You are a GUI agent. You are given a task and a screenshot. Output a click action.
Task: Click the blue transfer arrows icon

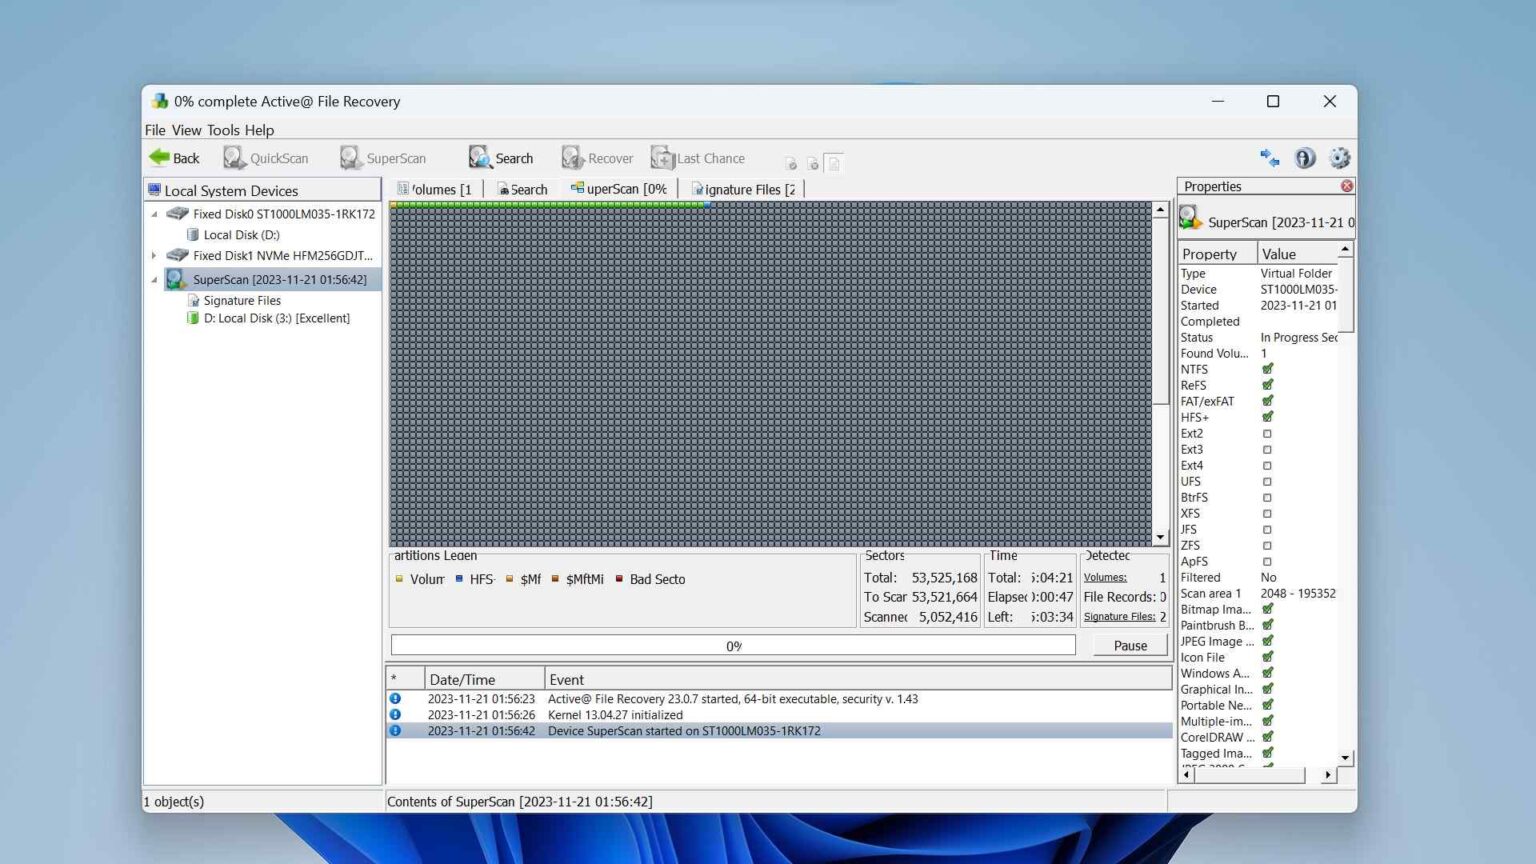1269,157
